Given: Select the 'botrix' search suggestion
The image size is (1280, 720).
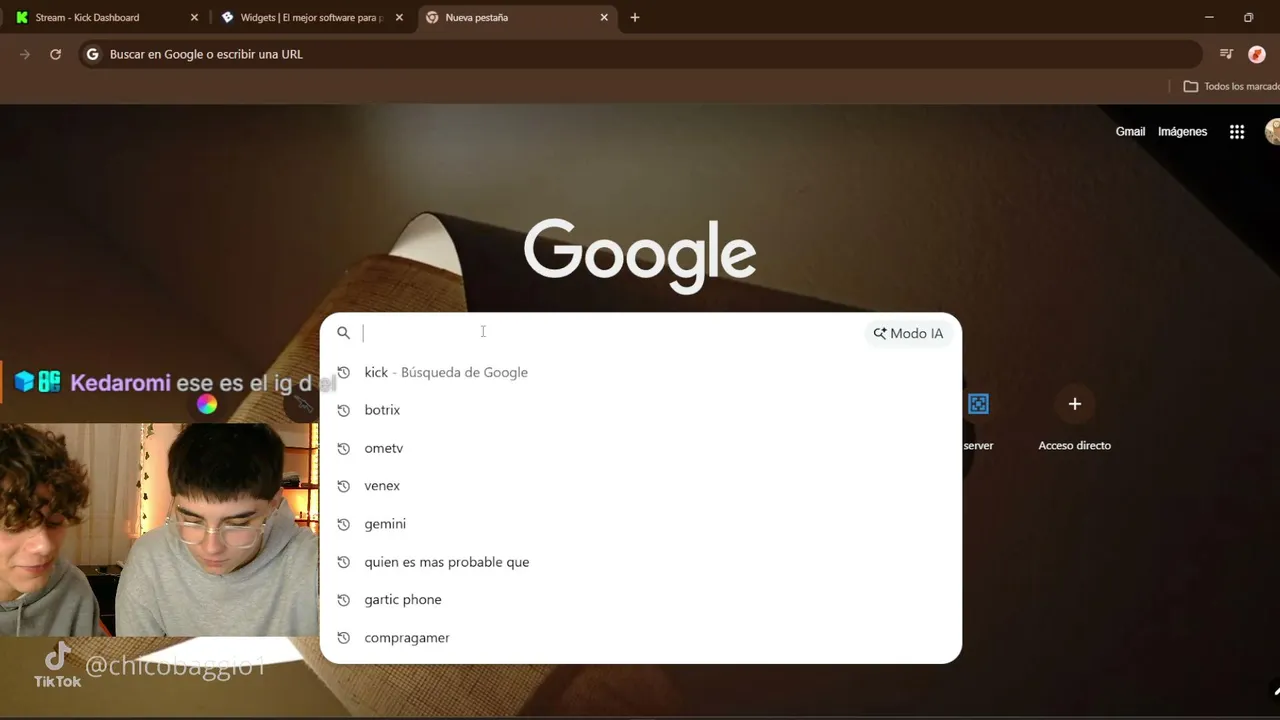Looking at the screenshot, I should (x=640, y=410).
